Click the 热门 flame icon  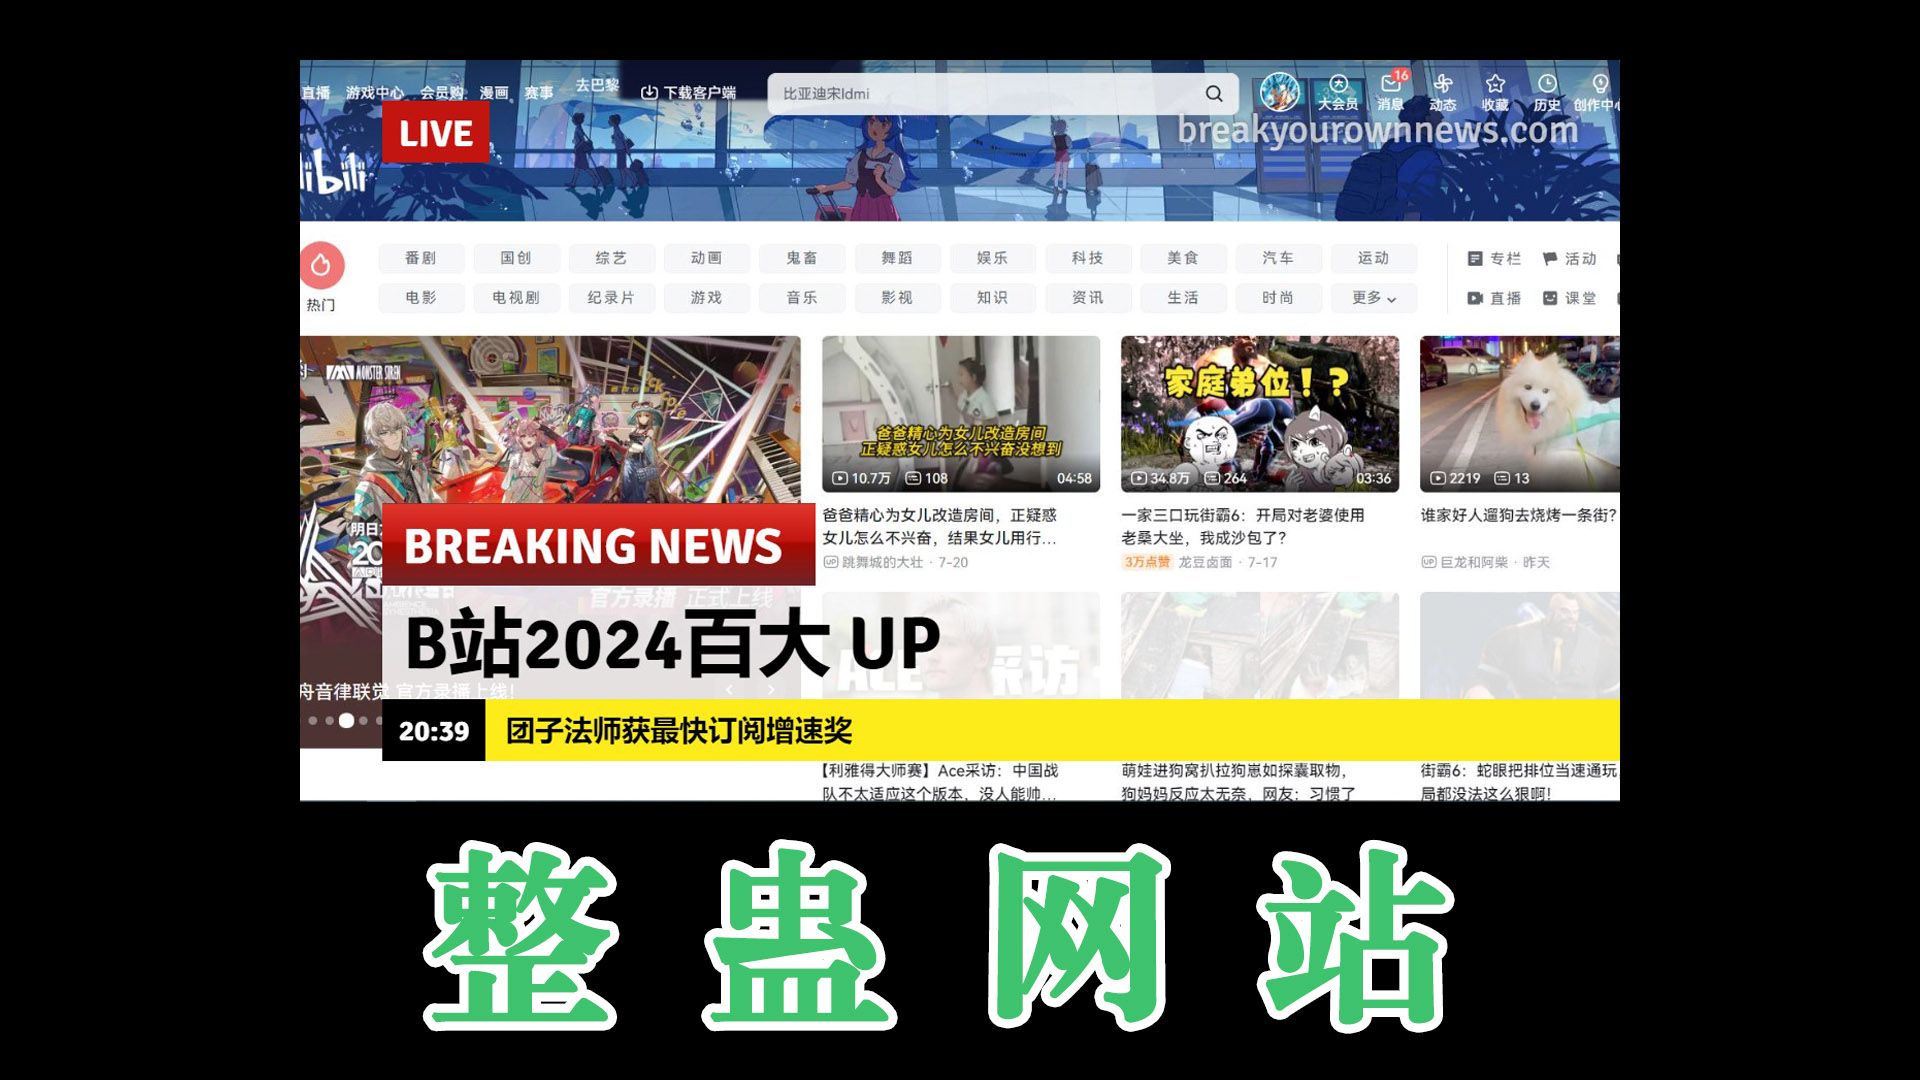(322, 266)
